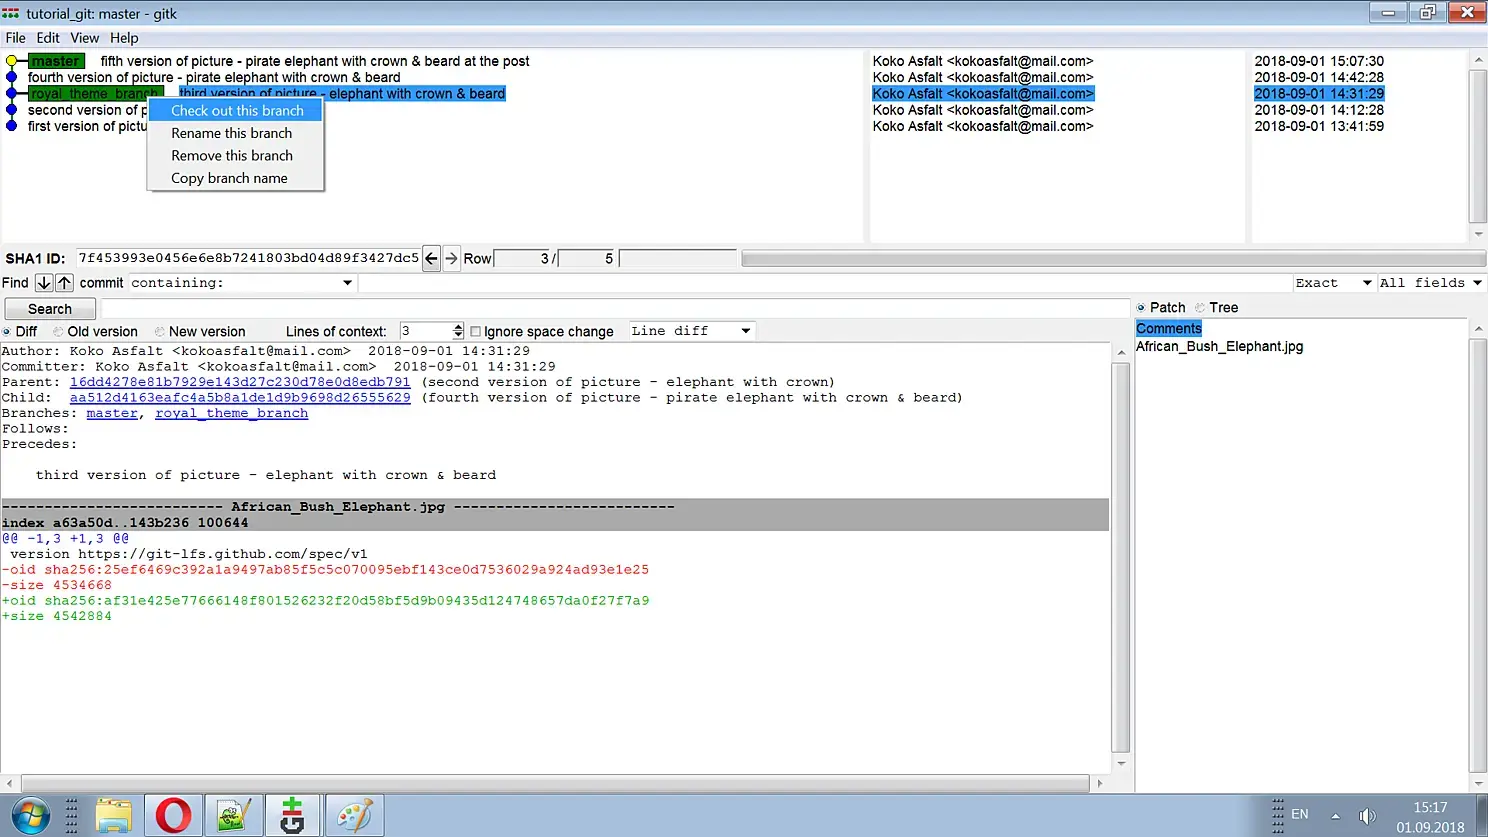Viewport: 1488px width, 837px height.
Task: Select African_Bush_Elephant.jpg in file list
Action: click(x=1219, y=346)
